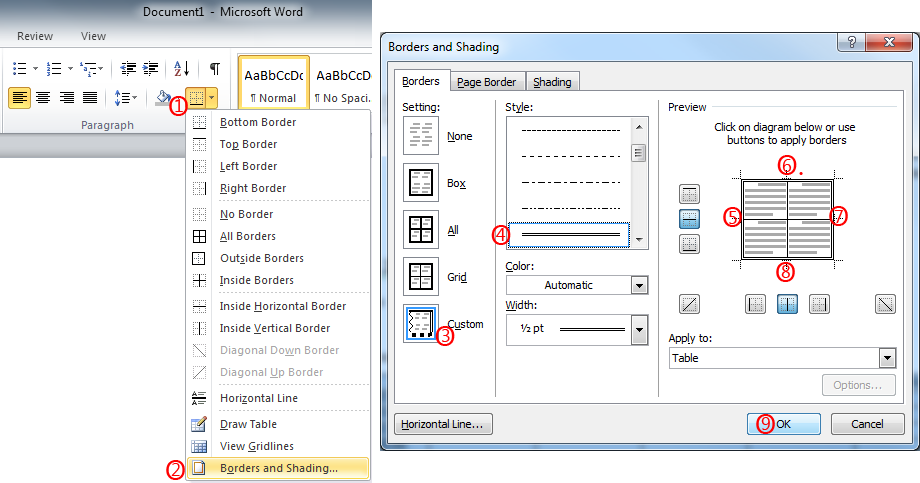The image size is (920, 483).
Task: Toggle bottom border preview button
Action: click(x=689, y=244)
